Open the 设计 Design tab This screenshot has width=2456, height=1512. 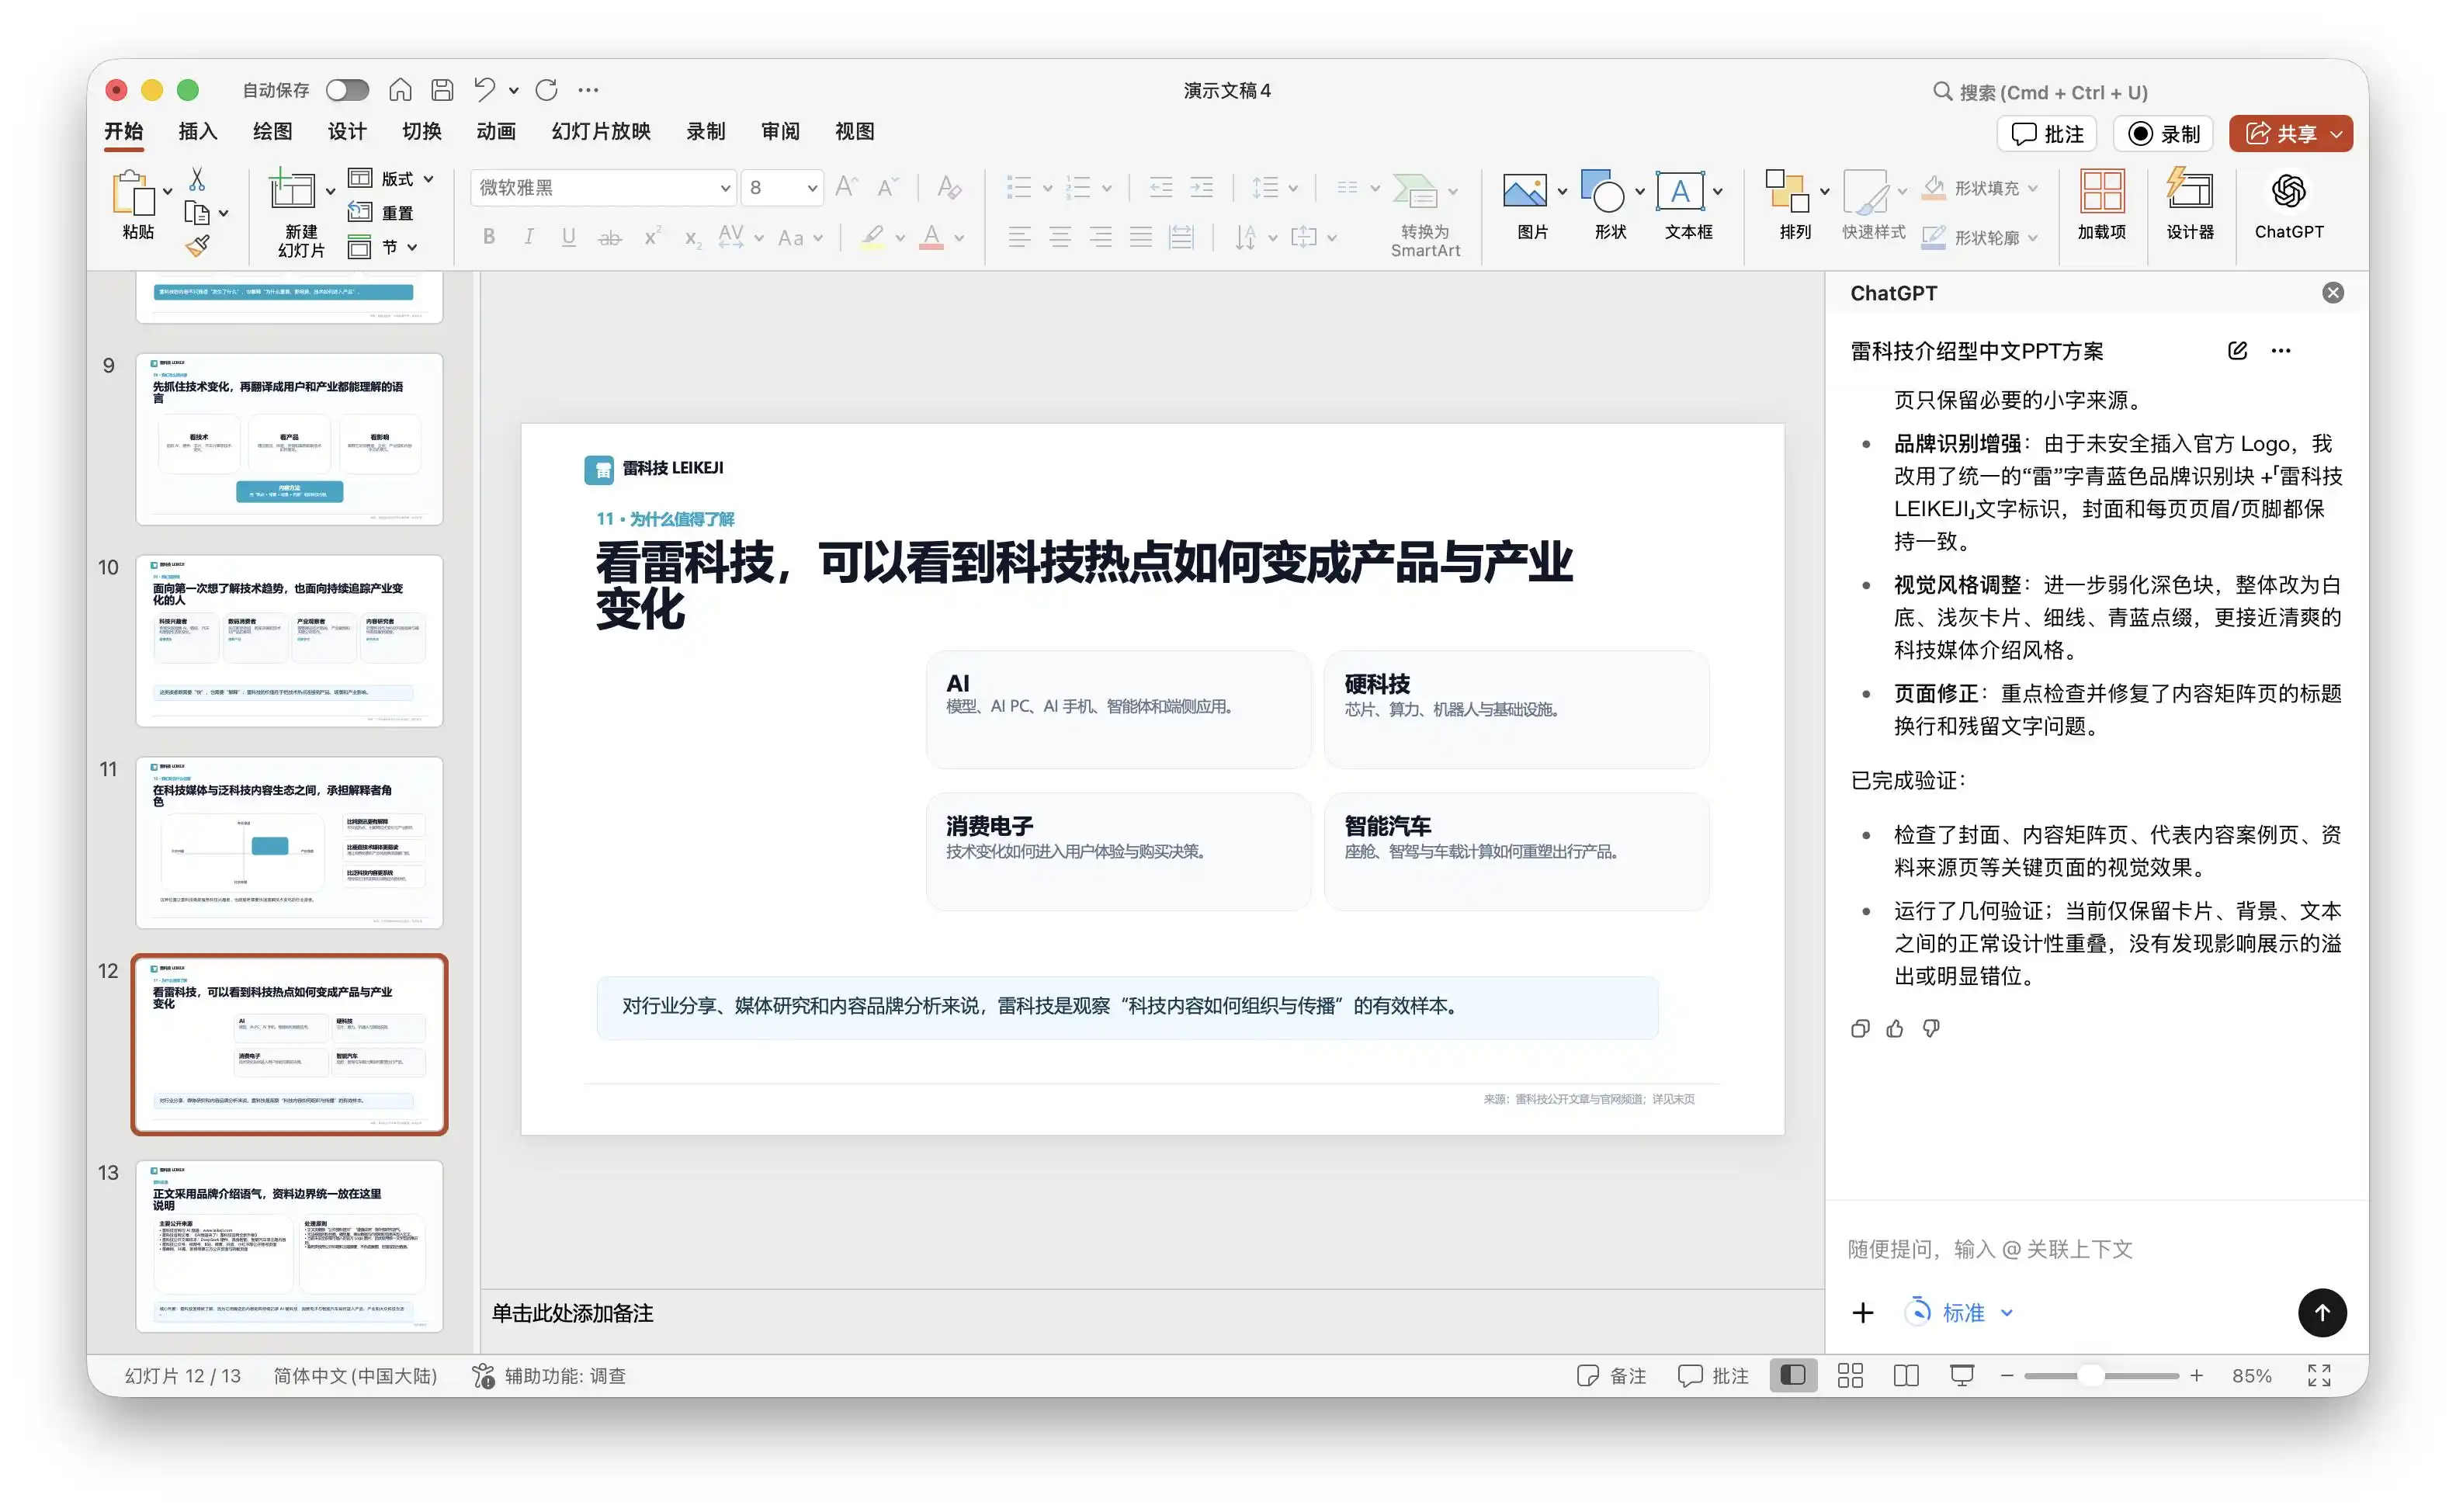tap(347, 131)
